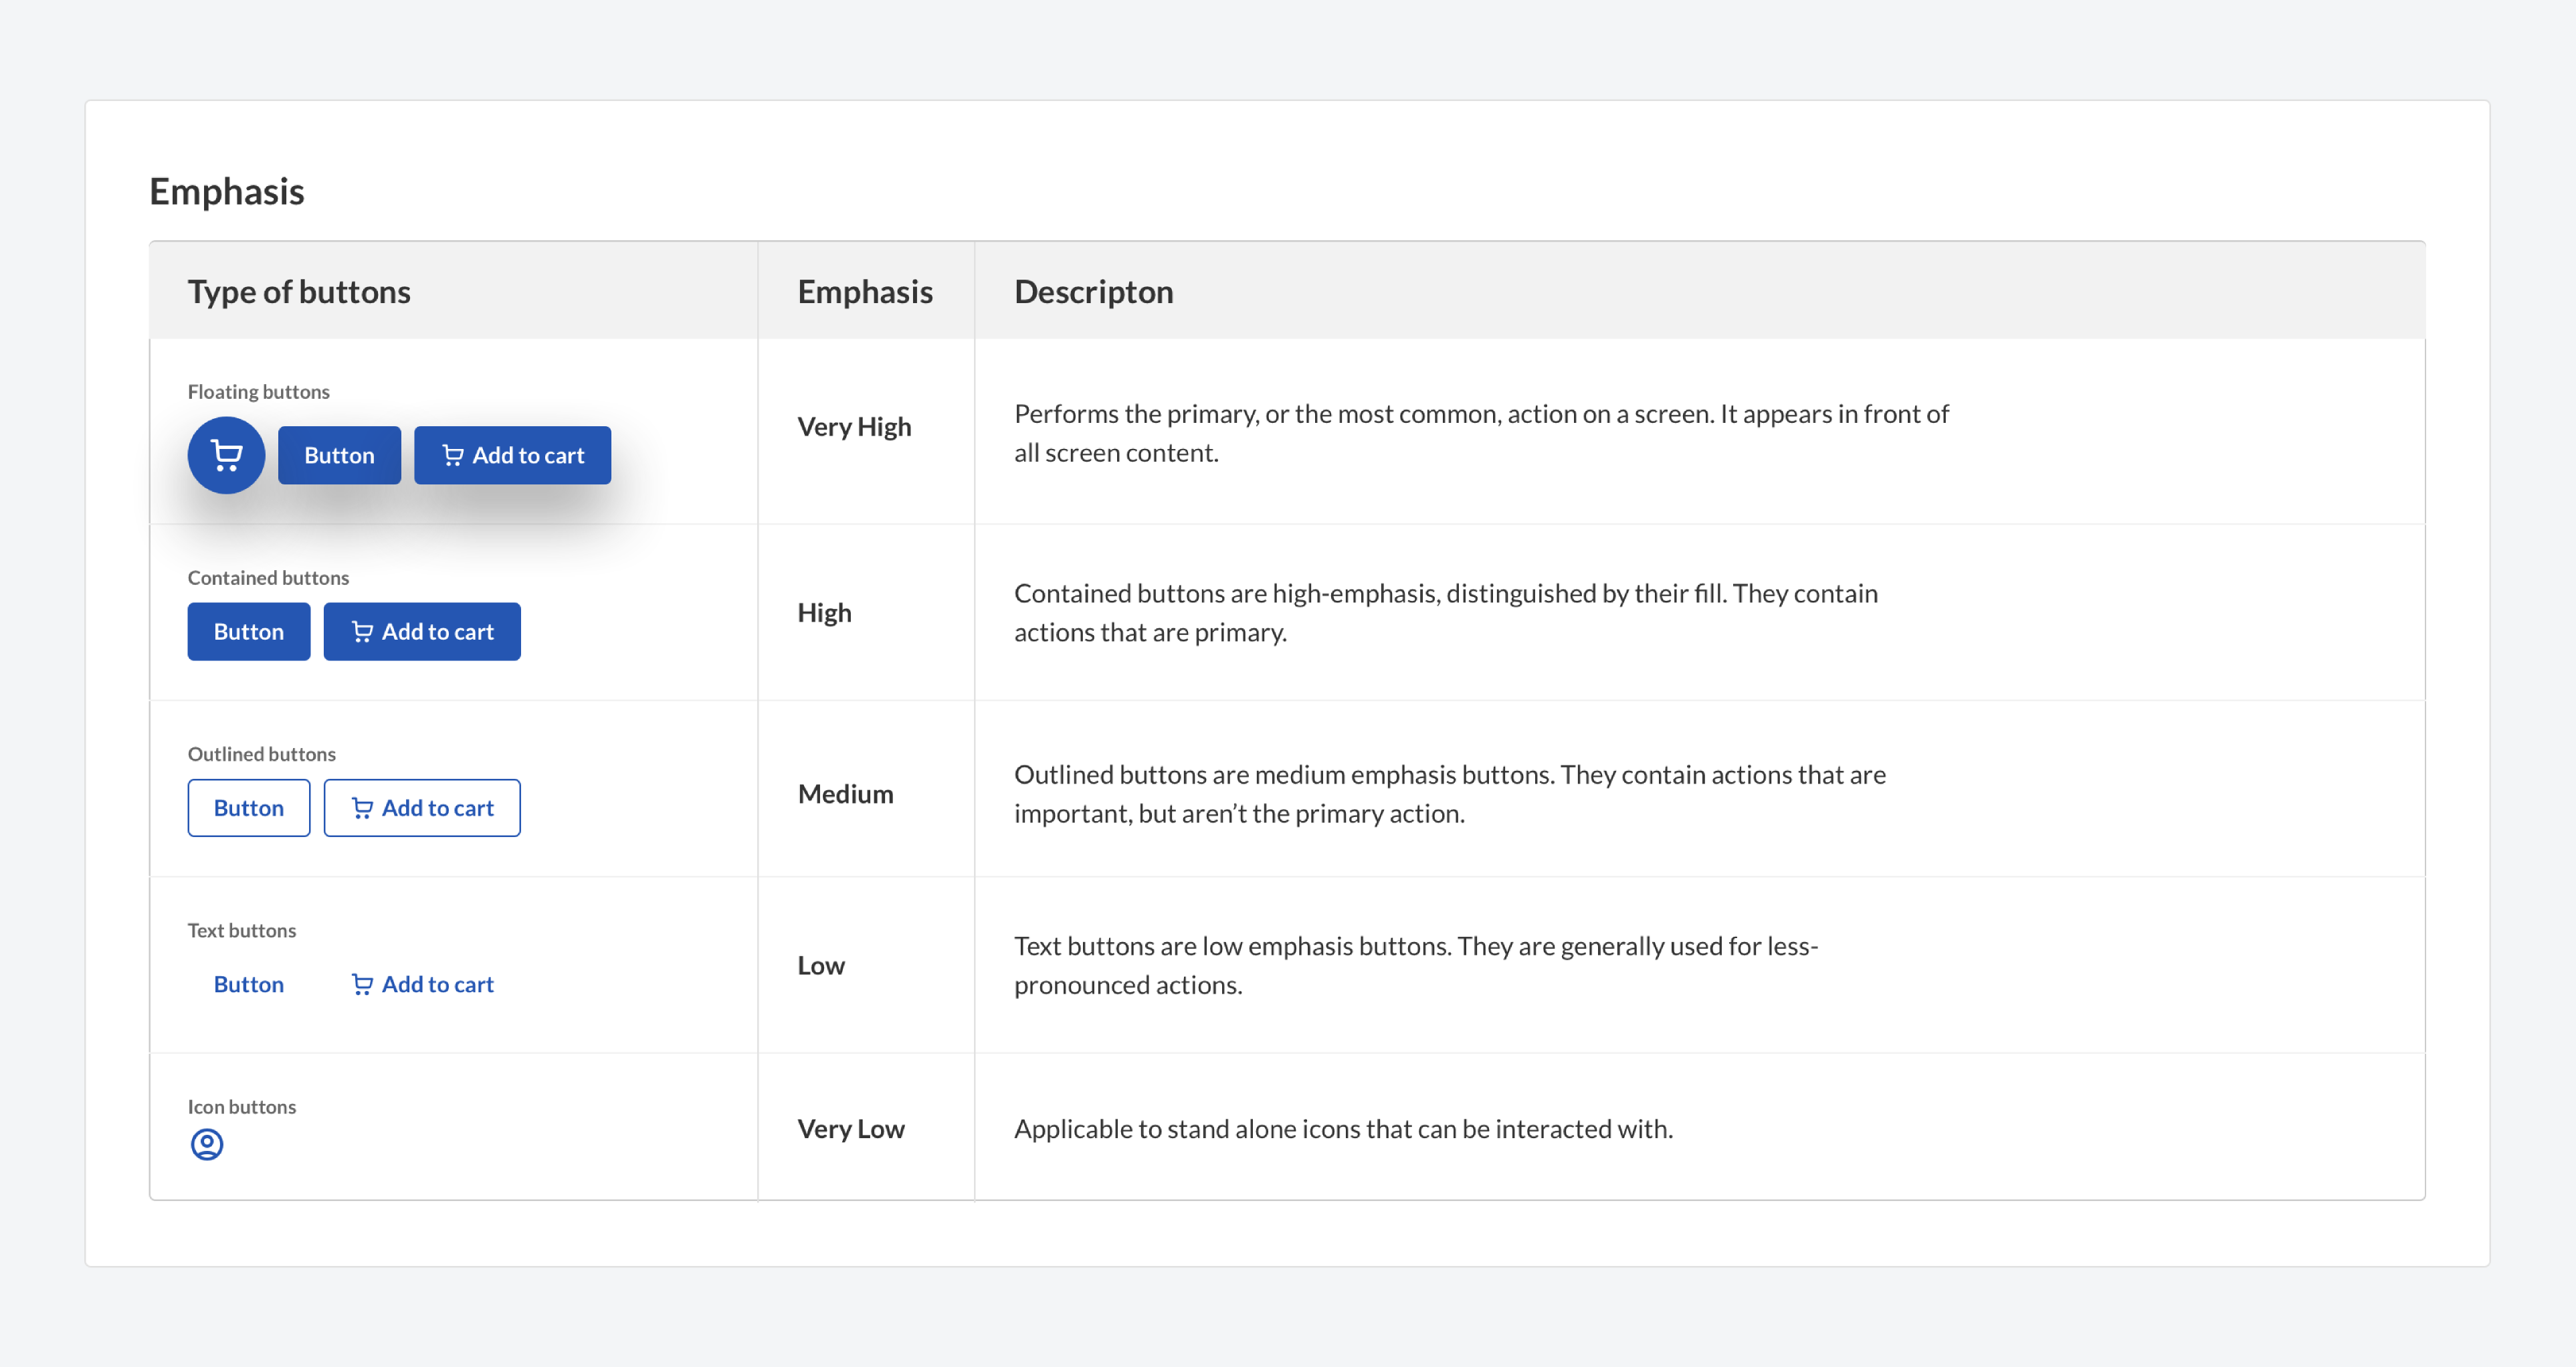Click the Emphasis column header

[x=865, y=291]
